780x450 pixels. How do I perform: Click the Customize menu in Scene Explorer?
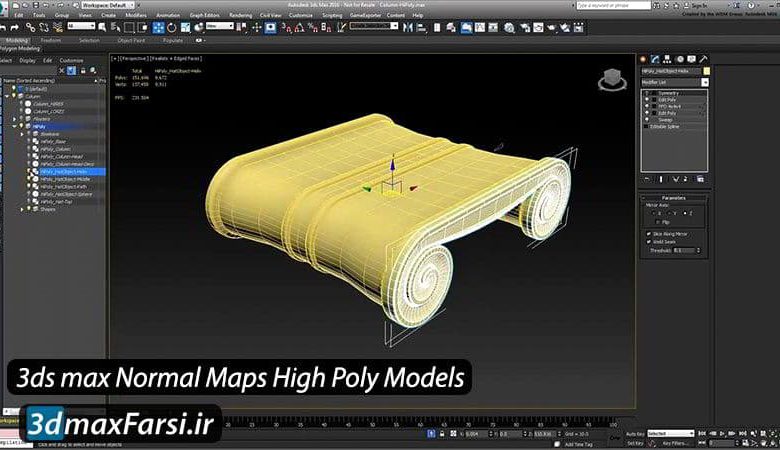coord(71,60)
